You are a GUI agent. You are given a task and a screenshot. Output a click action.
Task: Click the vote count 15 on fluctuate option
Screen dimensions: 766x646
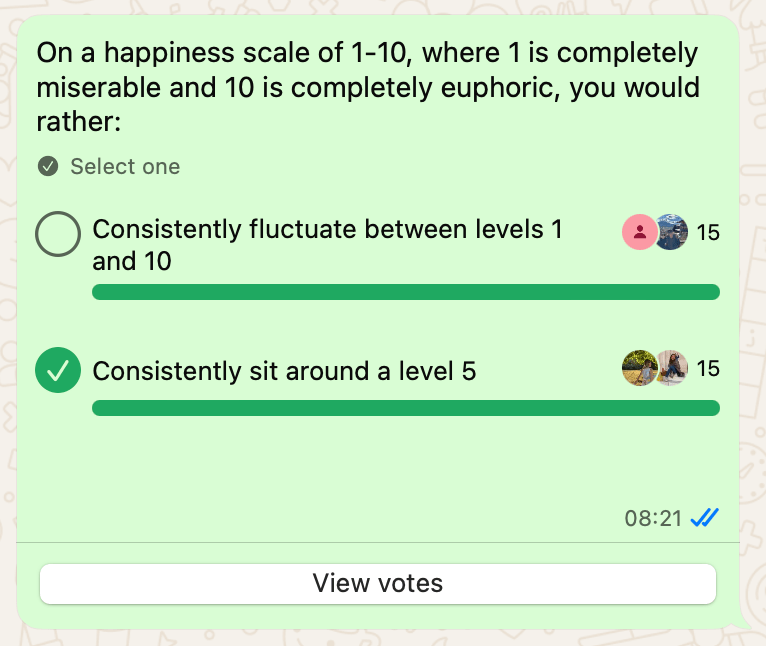(x=708, y=233)
